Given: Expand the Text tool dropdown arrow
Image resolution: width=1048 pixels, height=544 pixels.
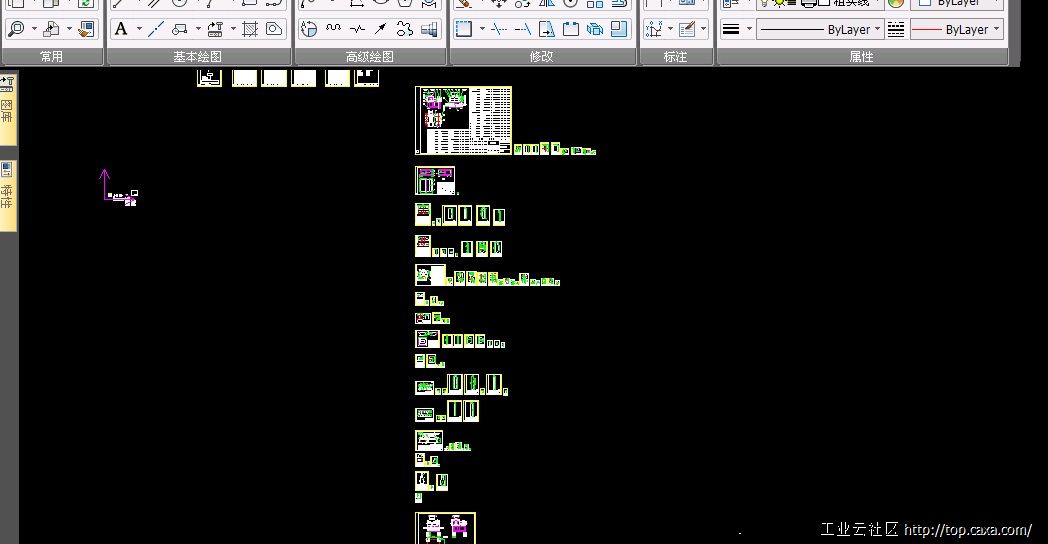Looking at the screenshot, I should (139, 29).
